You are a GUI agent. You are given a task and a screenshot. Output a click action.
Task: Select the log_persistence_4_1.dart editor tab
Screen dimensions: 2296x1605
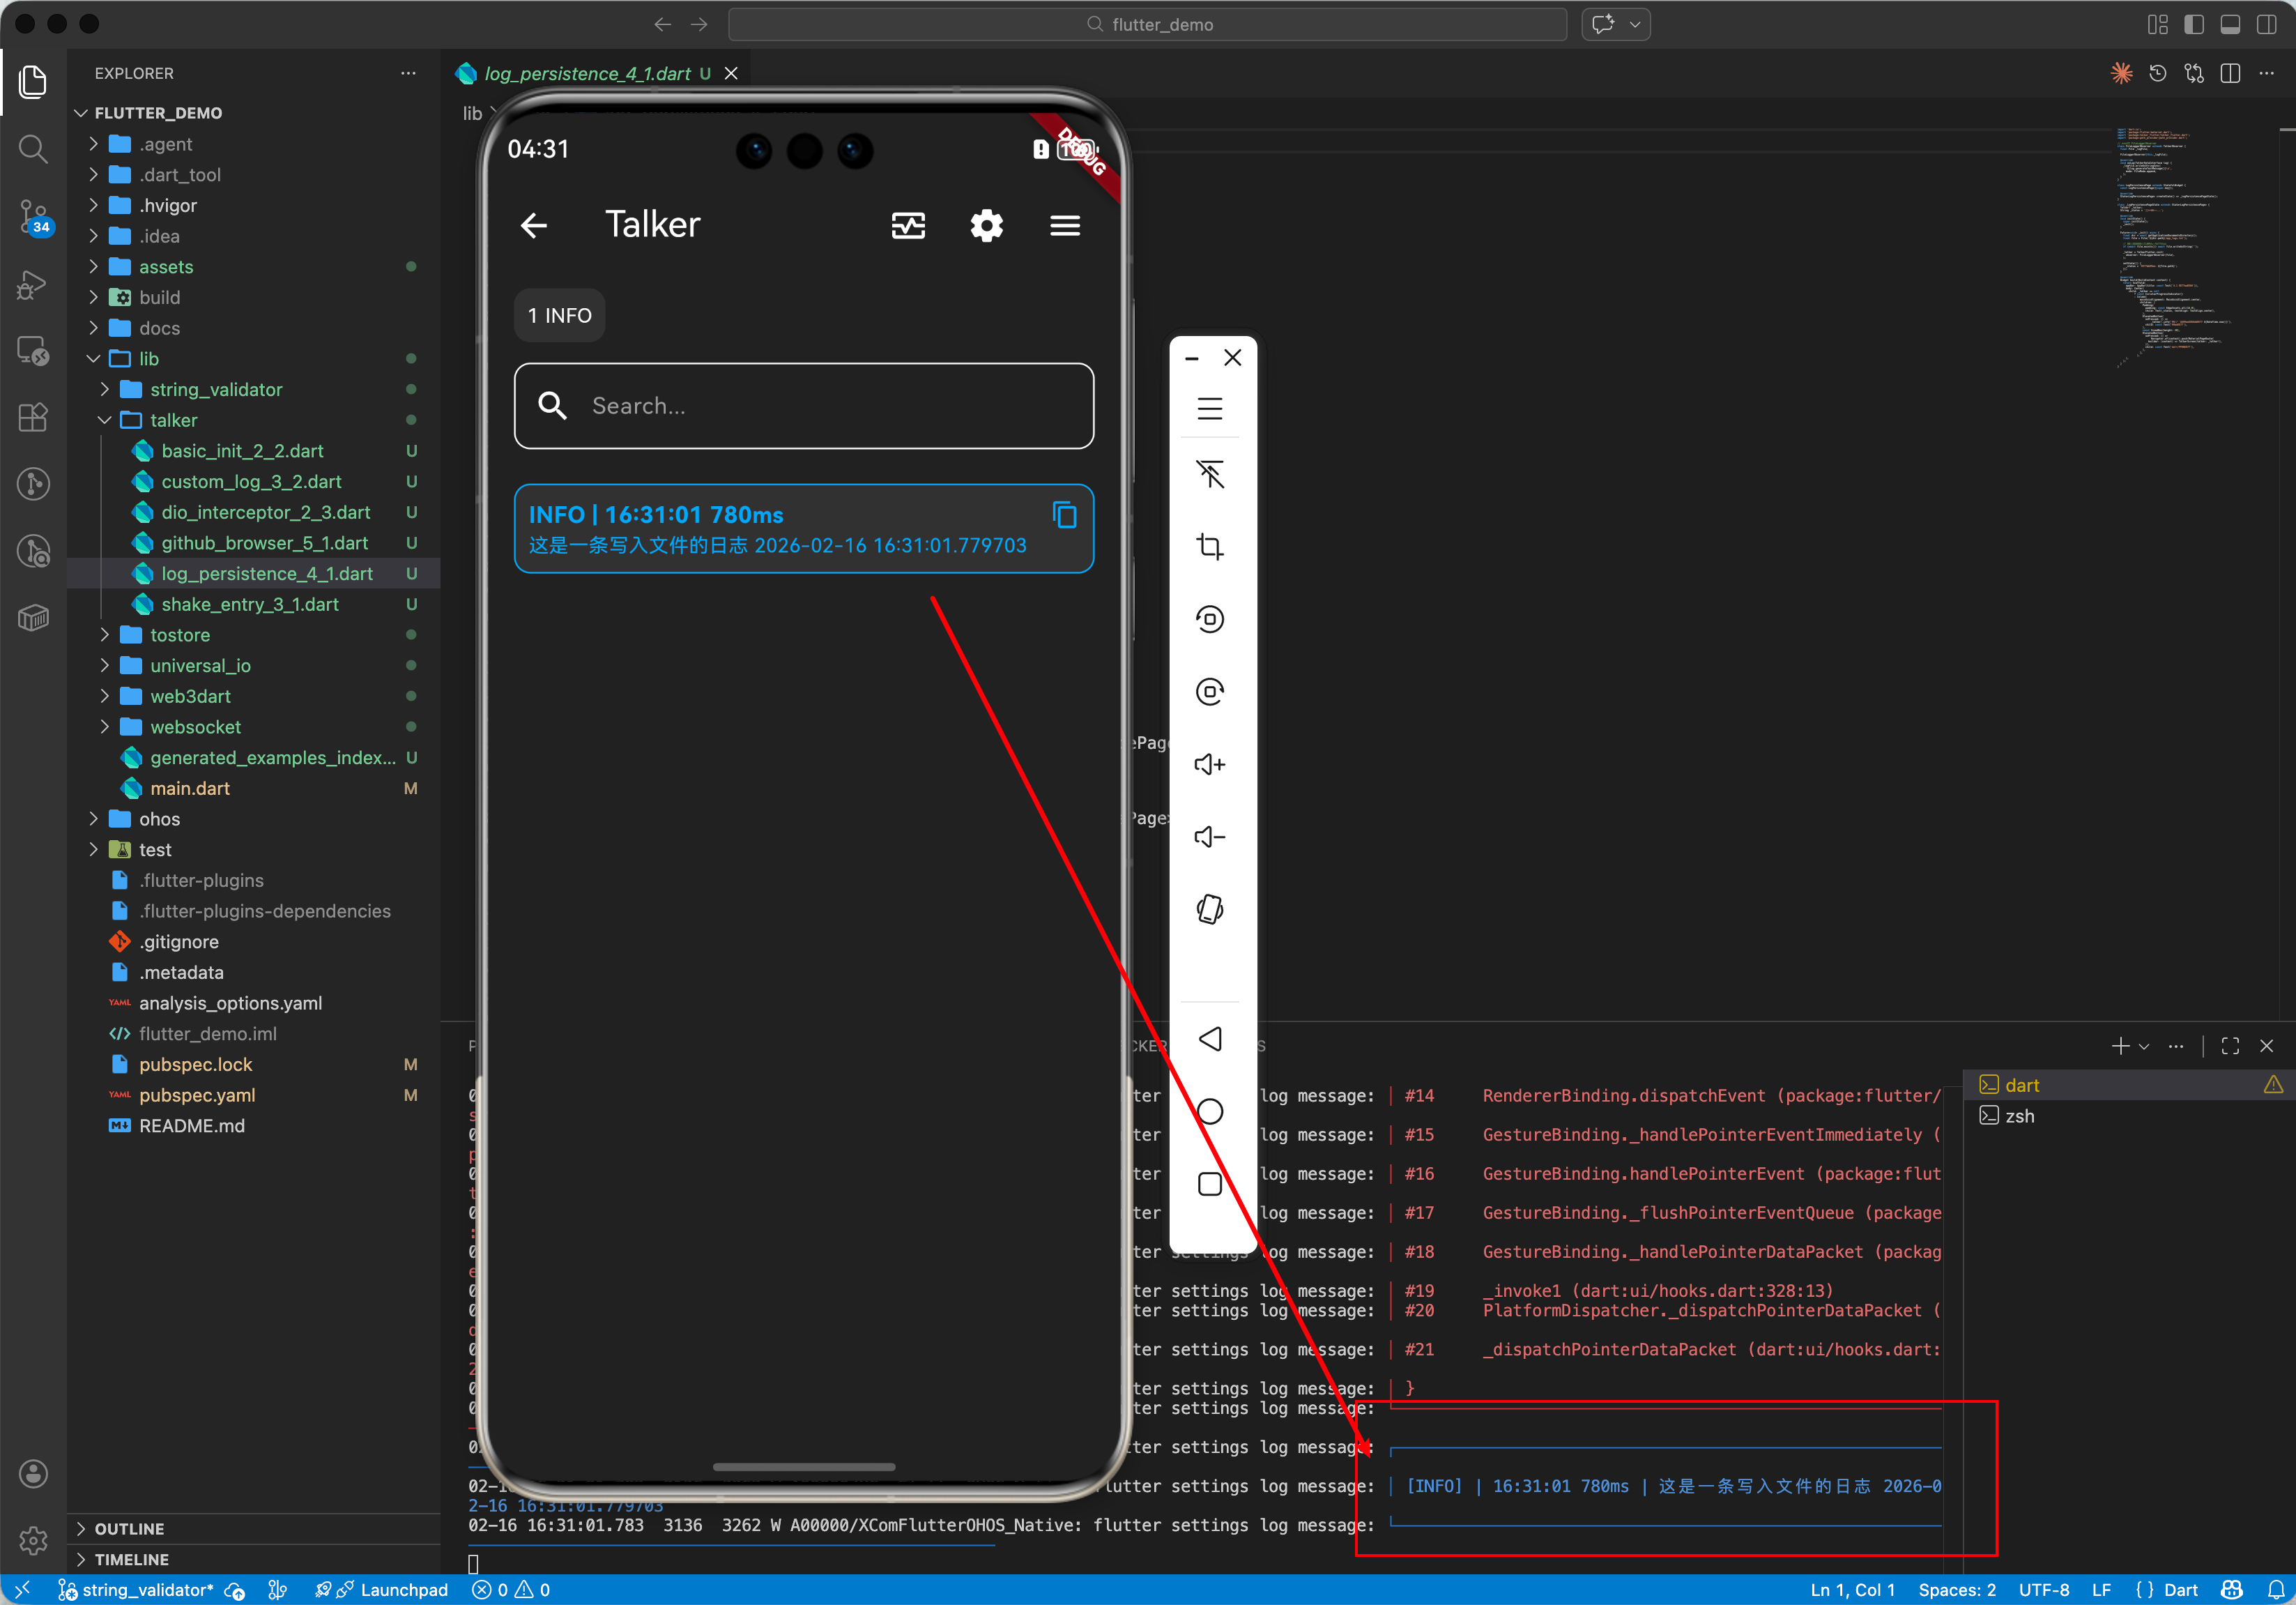(587, 74)
